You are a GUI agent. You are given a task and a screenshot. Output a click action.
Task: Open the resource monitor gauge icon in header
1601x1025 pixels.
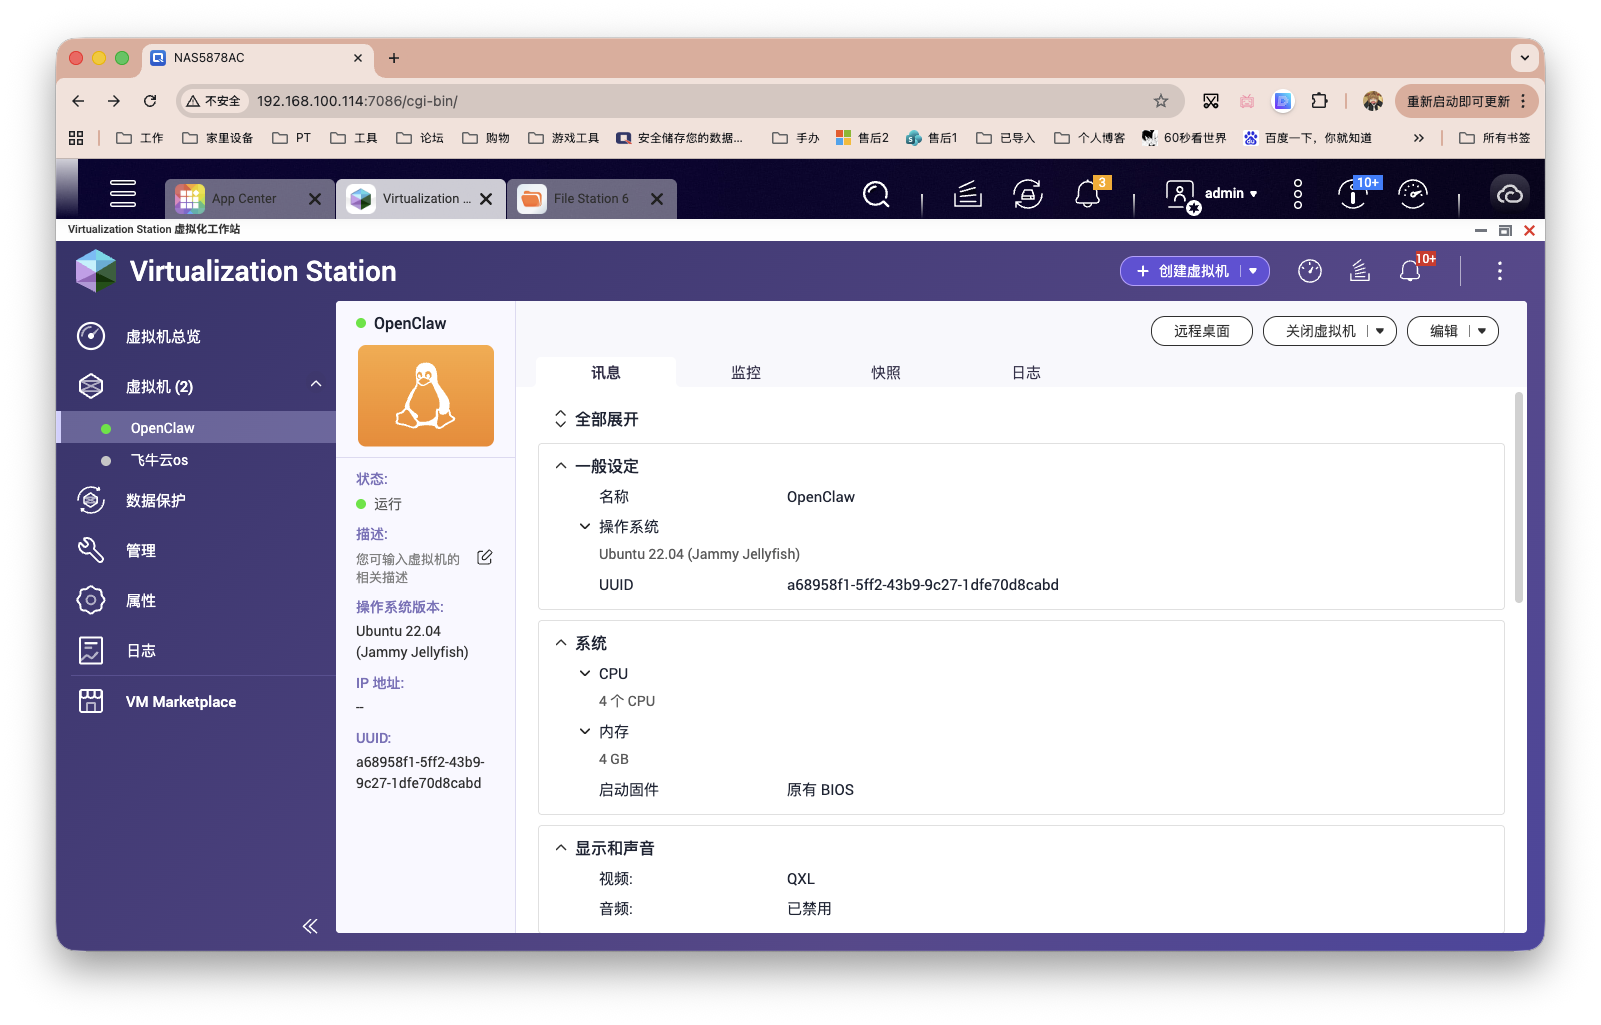[1309, 270]
